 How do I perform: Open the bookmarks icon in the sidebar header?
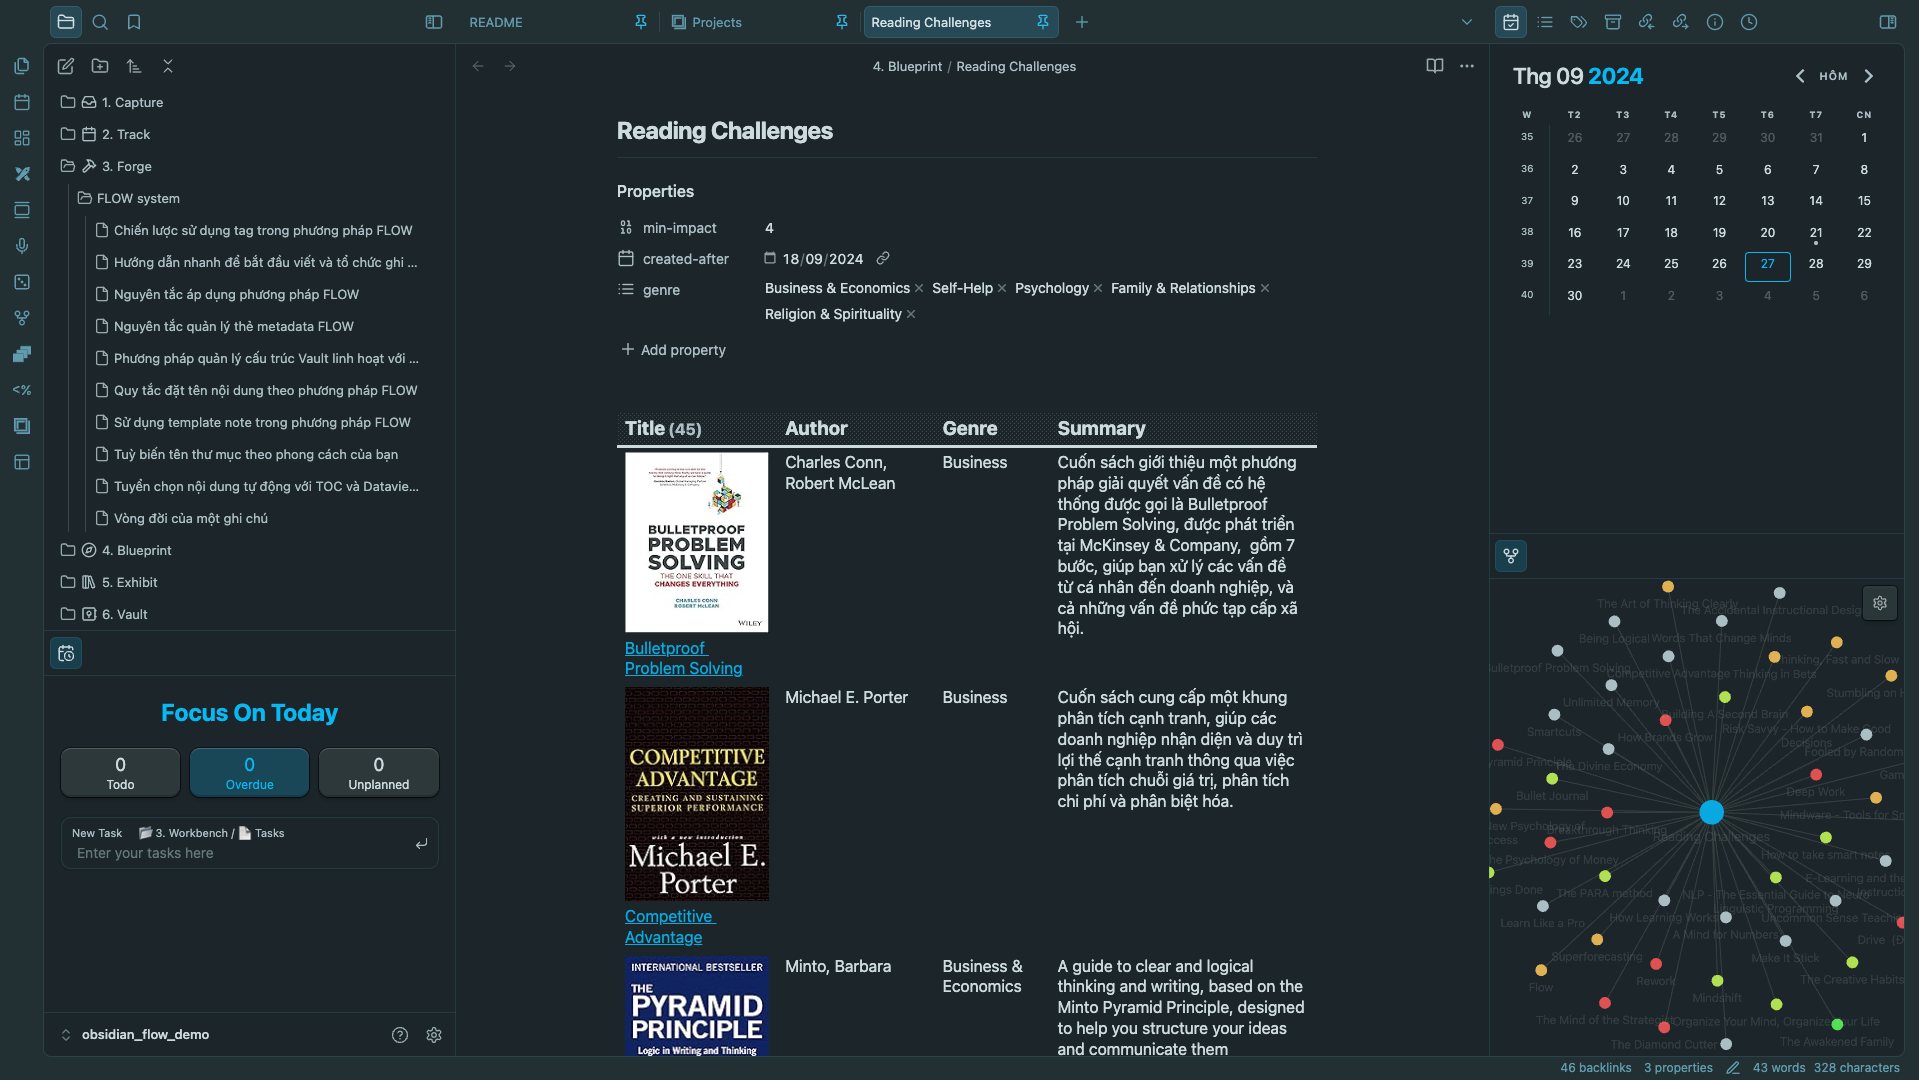pyautogui.click(x=134, y=22)
